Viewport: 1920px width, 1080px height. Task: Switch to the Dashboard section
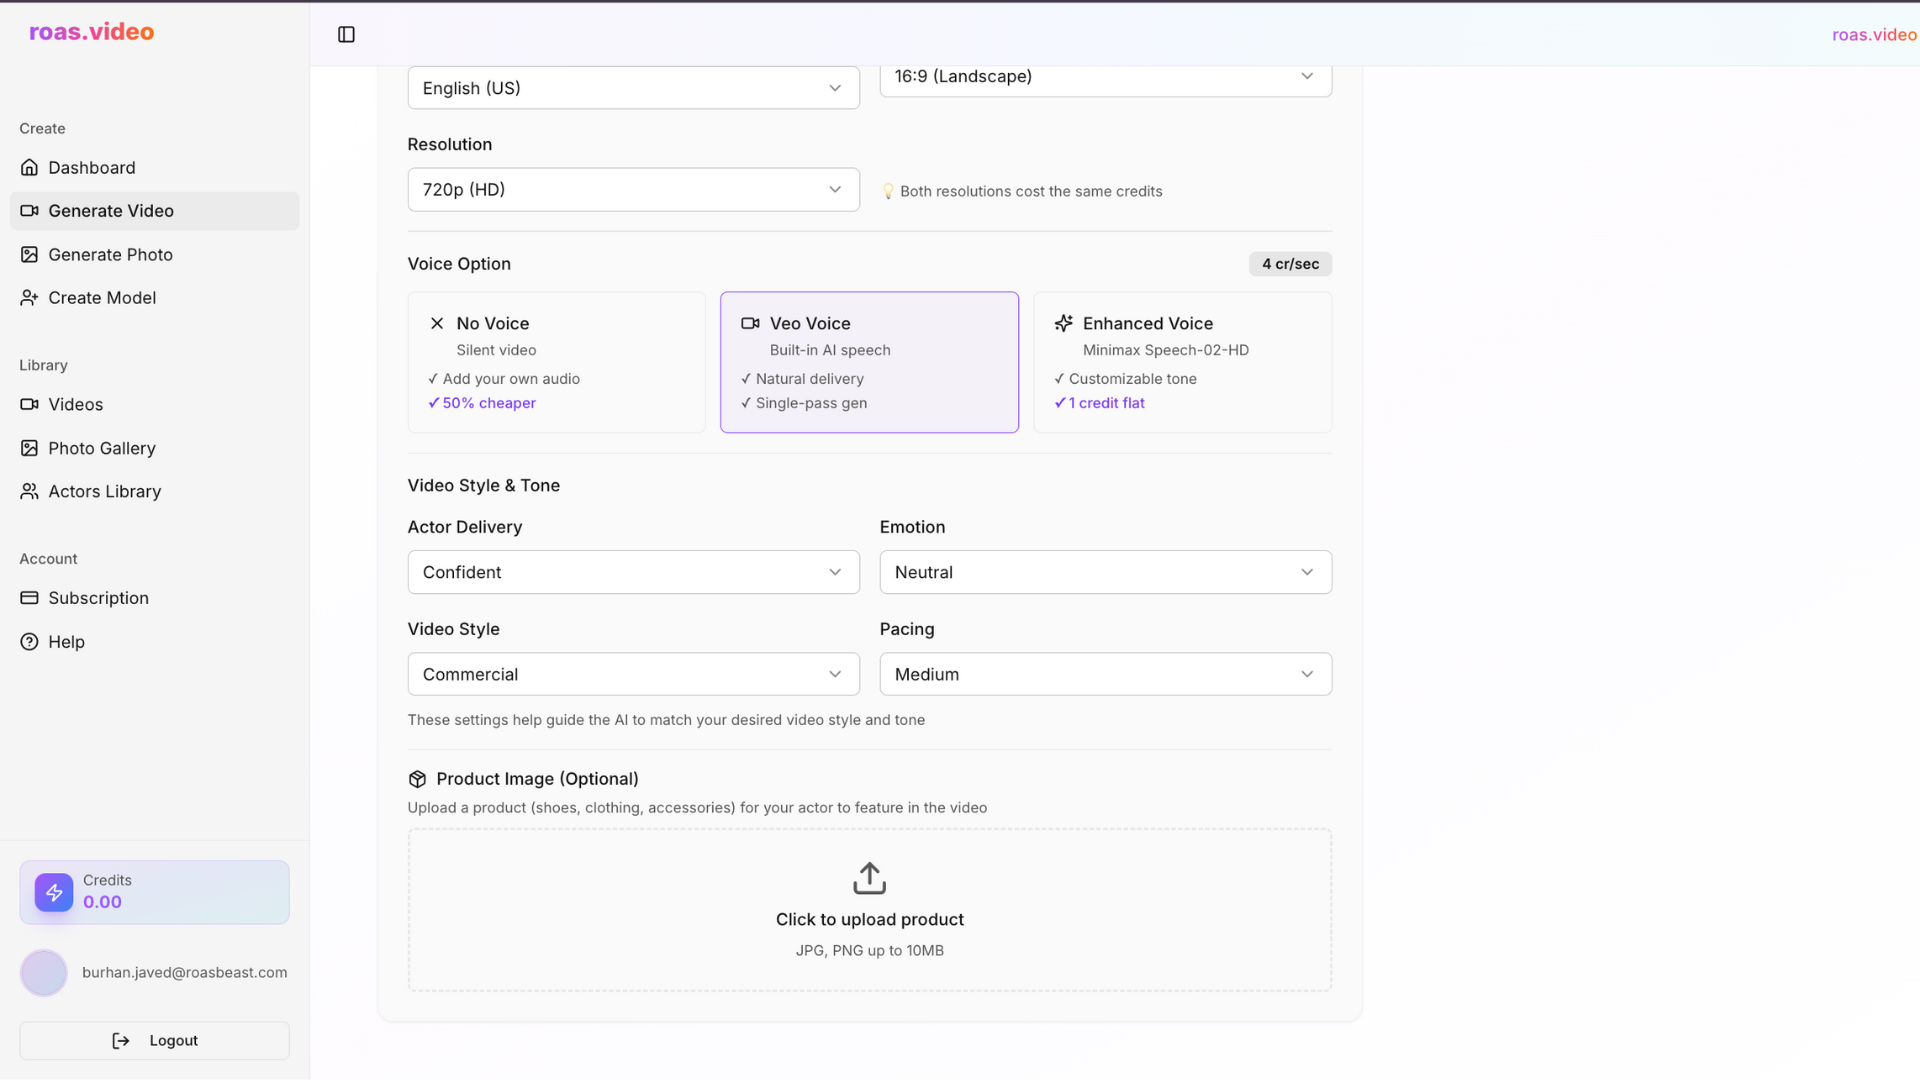coord(92,167)
